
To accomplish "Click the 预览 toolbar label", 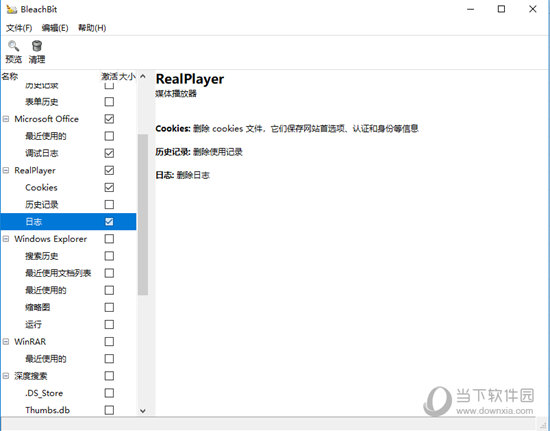I will coord(13,59).
